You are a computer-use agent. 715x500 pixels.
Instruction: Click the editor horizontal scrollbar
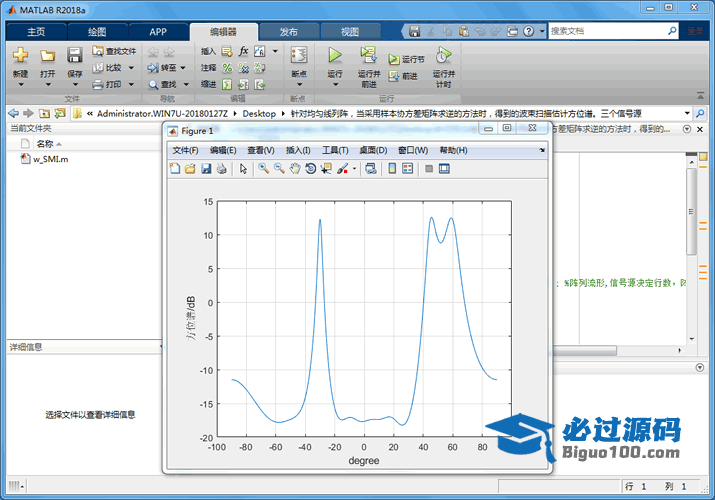pos(585,351)
